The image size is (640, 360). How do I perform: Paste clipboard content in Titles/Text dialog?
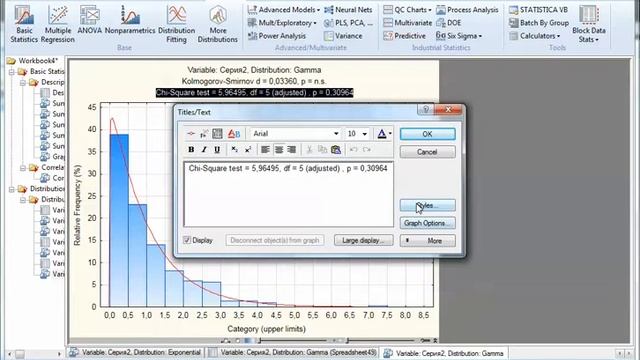pos(336,150)
